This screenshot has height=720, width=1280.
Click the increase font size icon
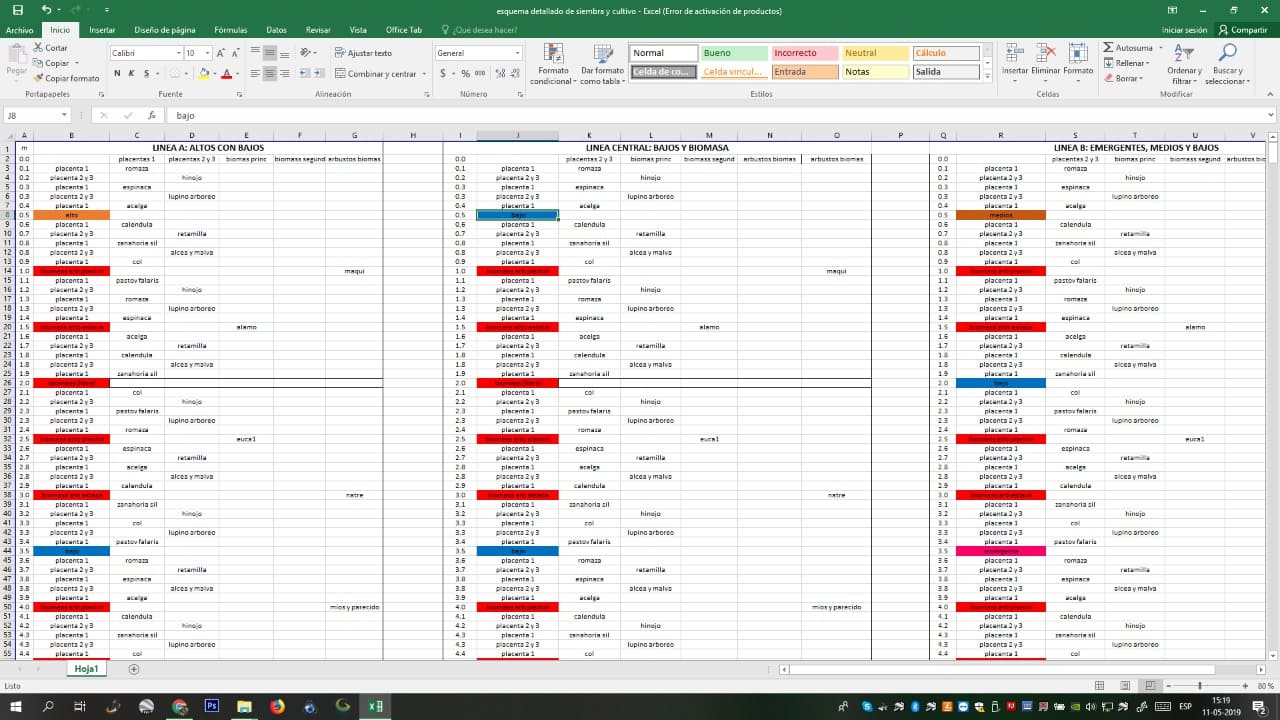click(x=222, y=53)
